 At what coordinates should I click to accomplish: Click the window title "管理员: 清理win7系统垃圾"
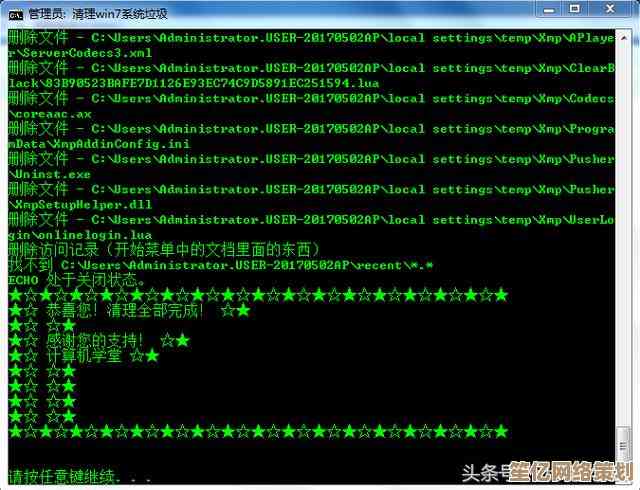click(98, 13)
